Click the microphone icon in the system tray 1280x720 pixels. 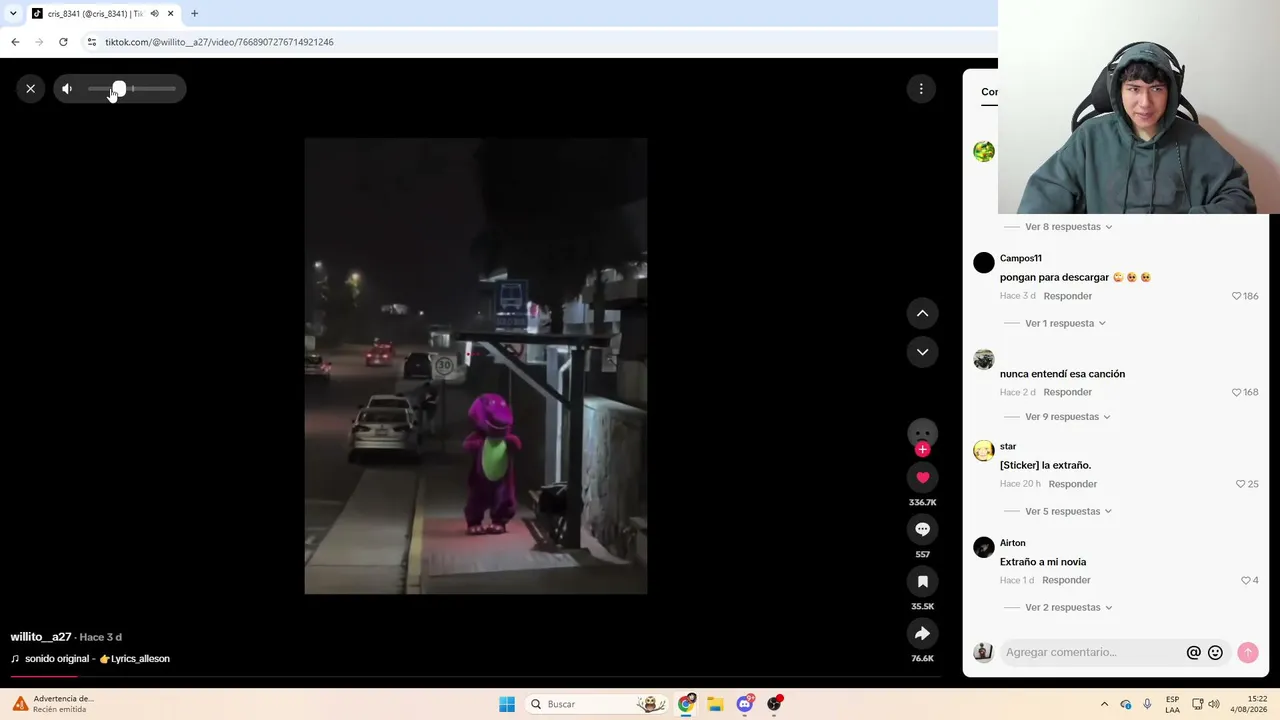pyautogui.click(x=1147, y=704)
